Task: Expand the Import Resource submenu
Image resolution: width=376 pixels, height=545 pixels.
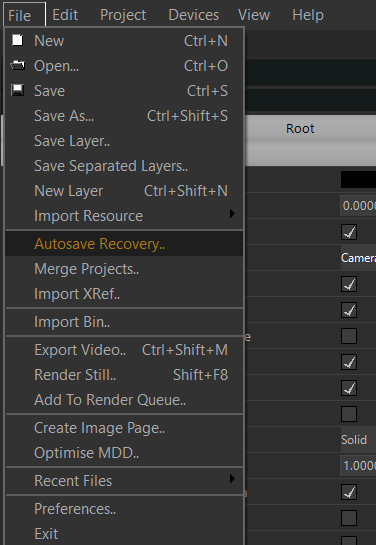Action: click(124, 216)
